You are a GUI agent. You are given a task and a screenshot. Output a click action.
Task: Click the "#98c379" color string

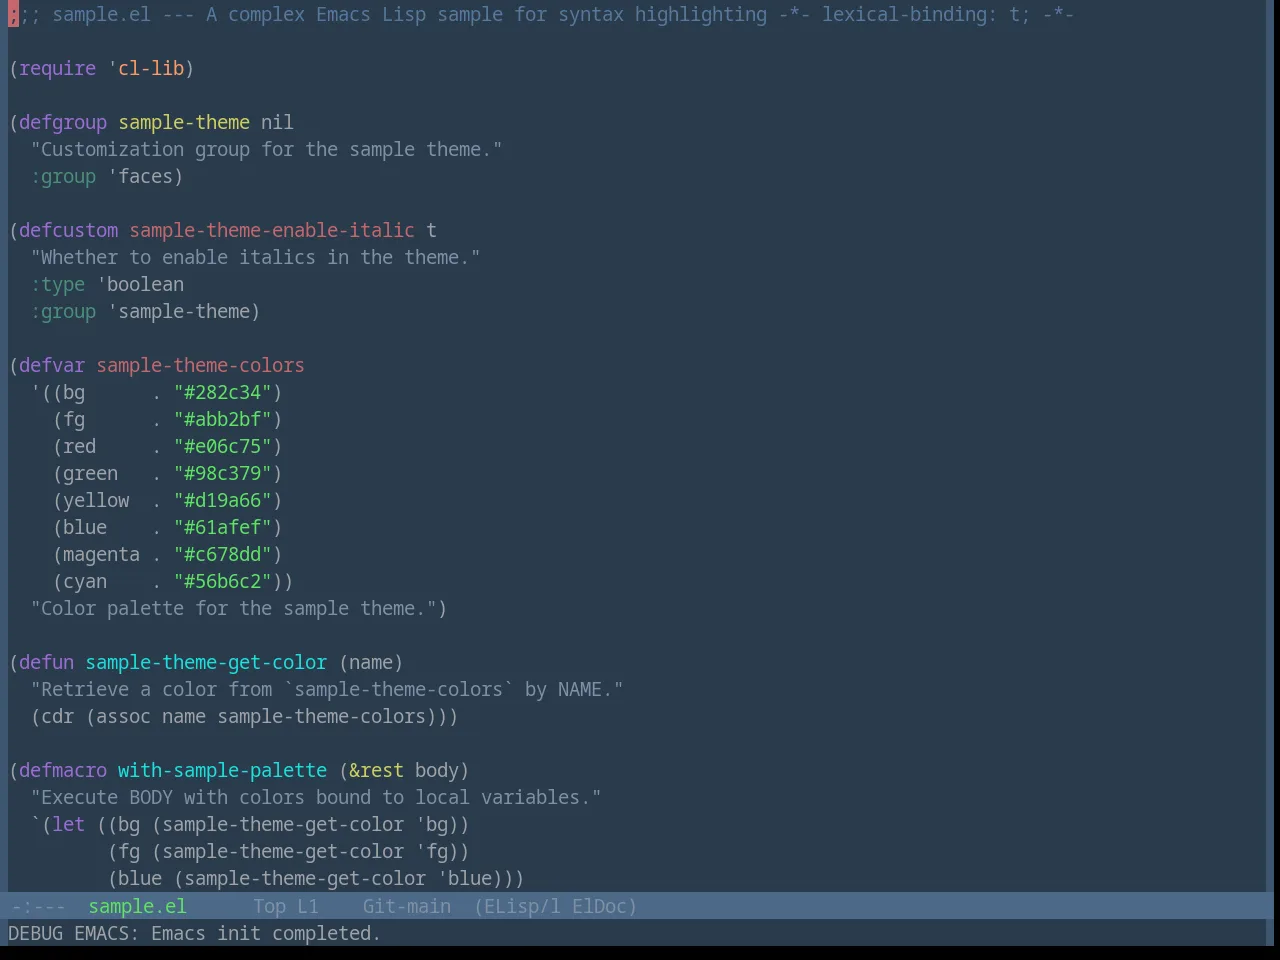coord(222,473)
